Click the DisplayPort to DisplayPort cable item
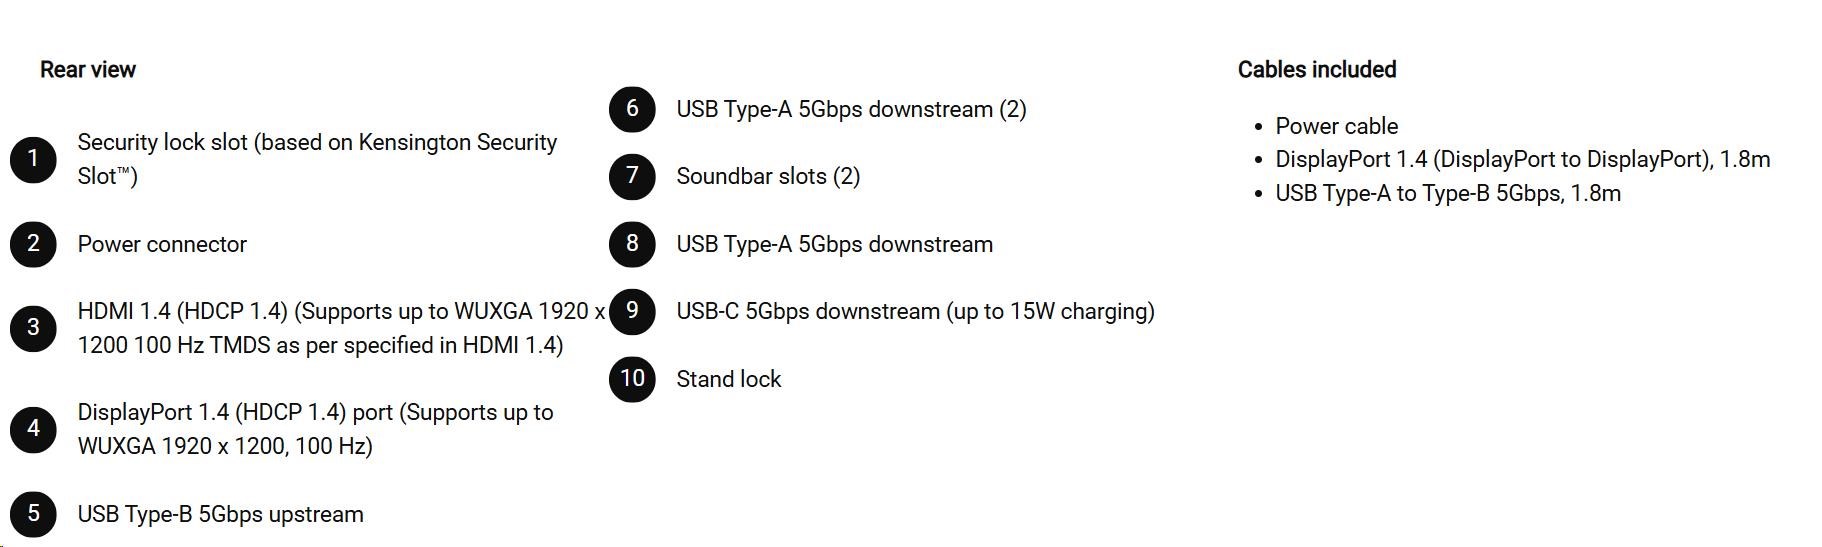 1522,159
